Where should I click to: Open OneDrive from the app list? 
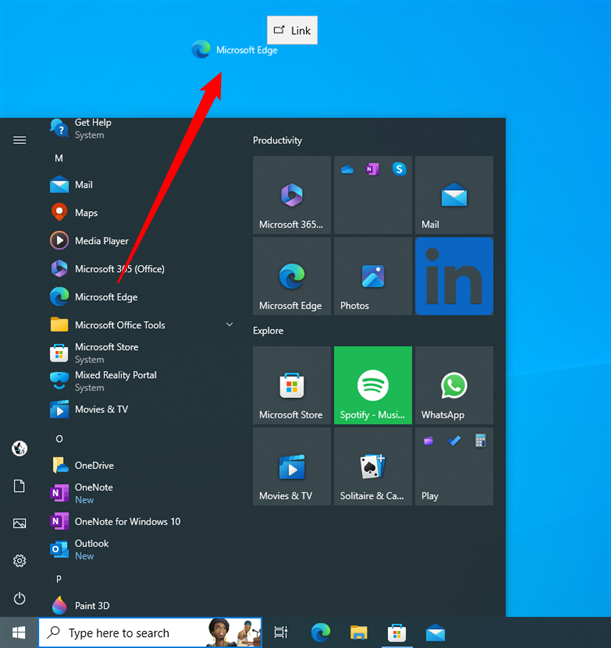coord(141,466)
